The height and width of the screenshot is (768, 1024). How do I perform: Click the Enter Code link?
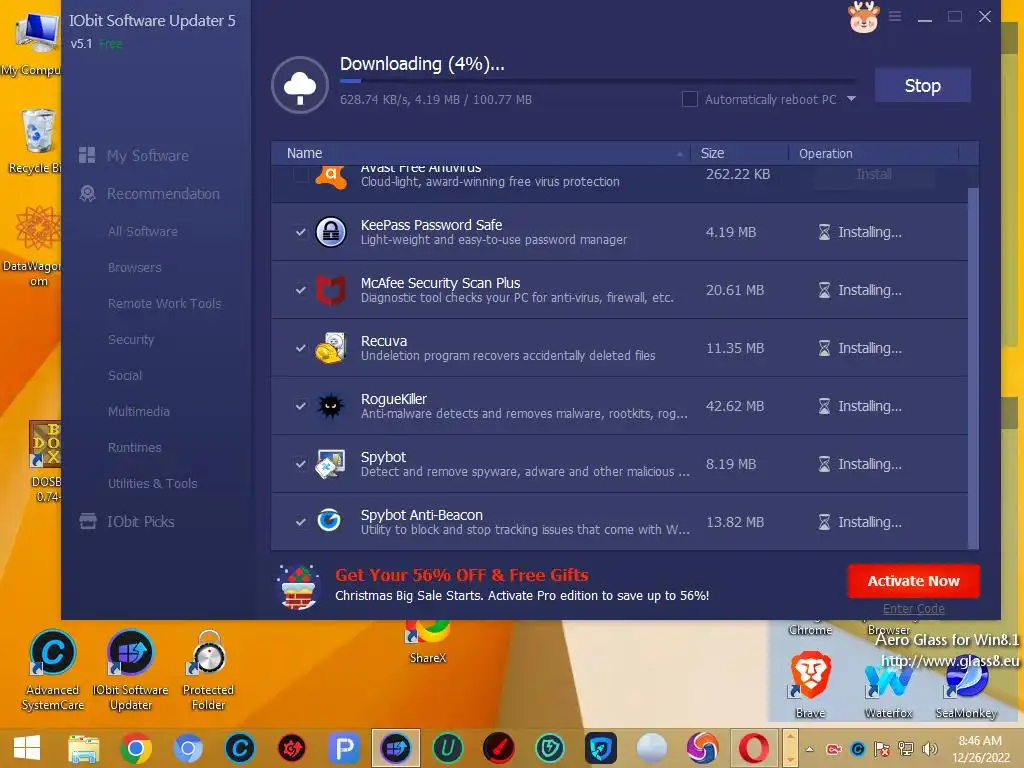[913, 609]
